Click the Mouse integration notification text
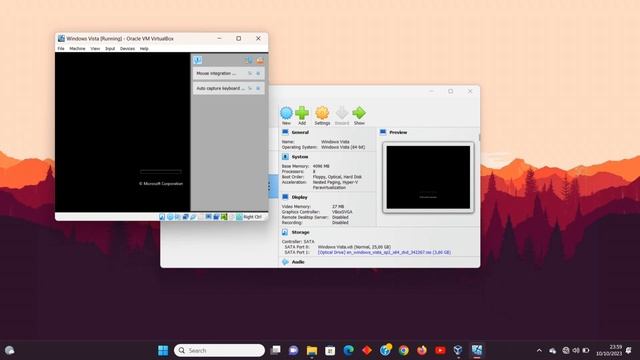The height and width of the screenshot is (360, 640). [x=216, y=73]
